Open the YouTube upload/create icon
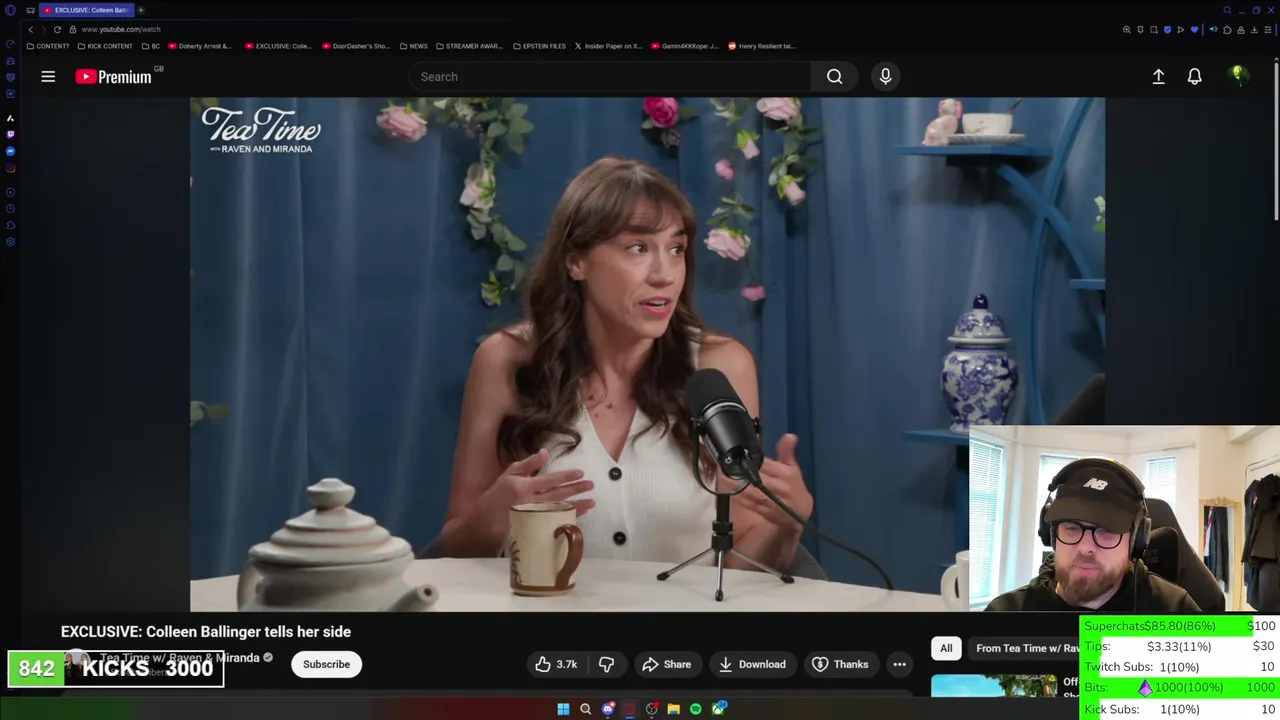The image size is (1280, 720). pyautogui.click(x=1158, y=76)
